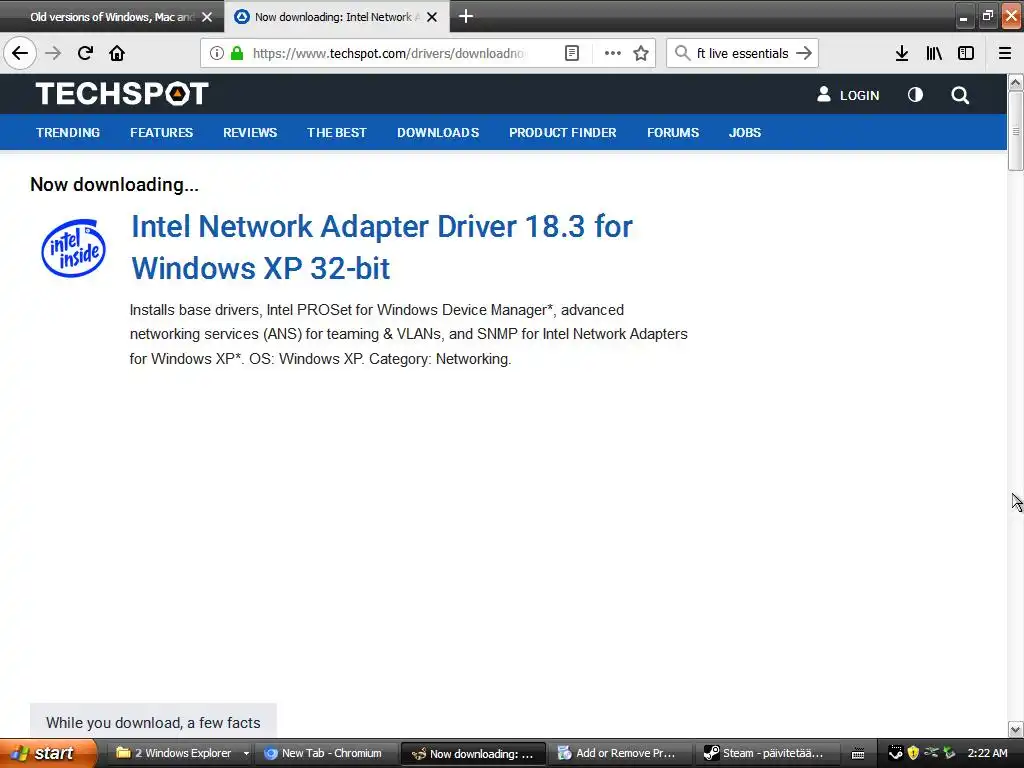Switch to Old versions of Windows tab
This screenshot has height=768, width=1024.
point(112,17)
